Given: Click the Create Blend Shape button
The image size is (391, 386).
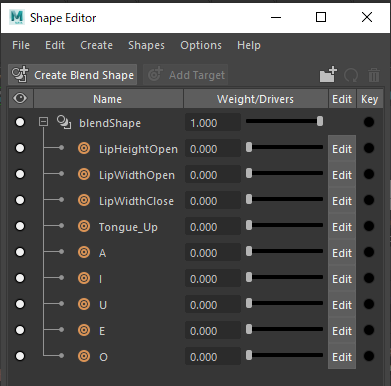Looking at the screenshot, I should click(73, 74).
